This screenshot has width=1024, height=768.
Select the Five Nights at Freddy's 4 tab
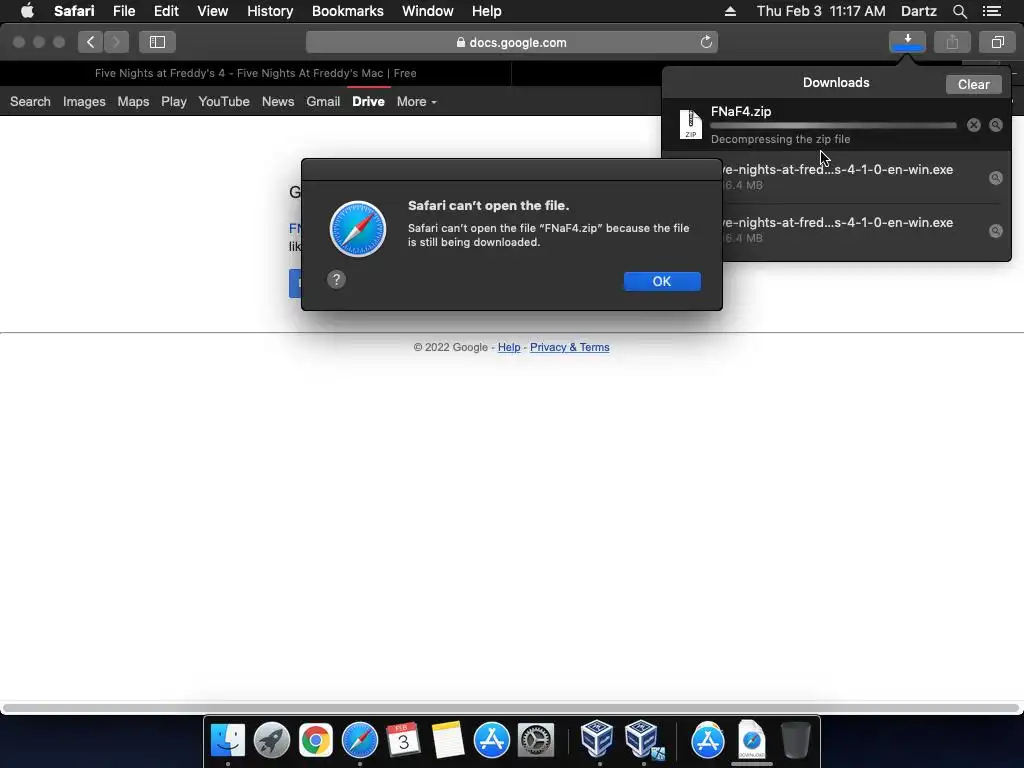click(x=255, y=73)
